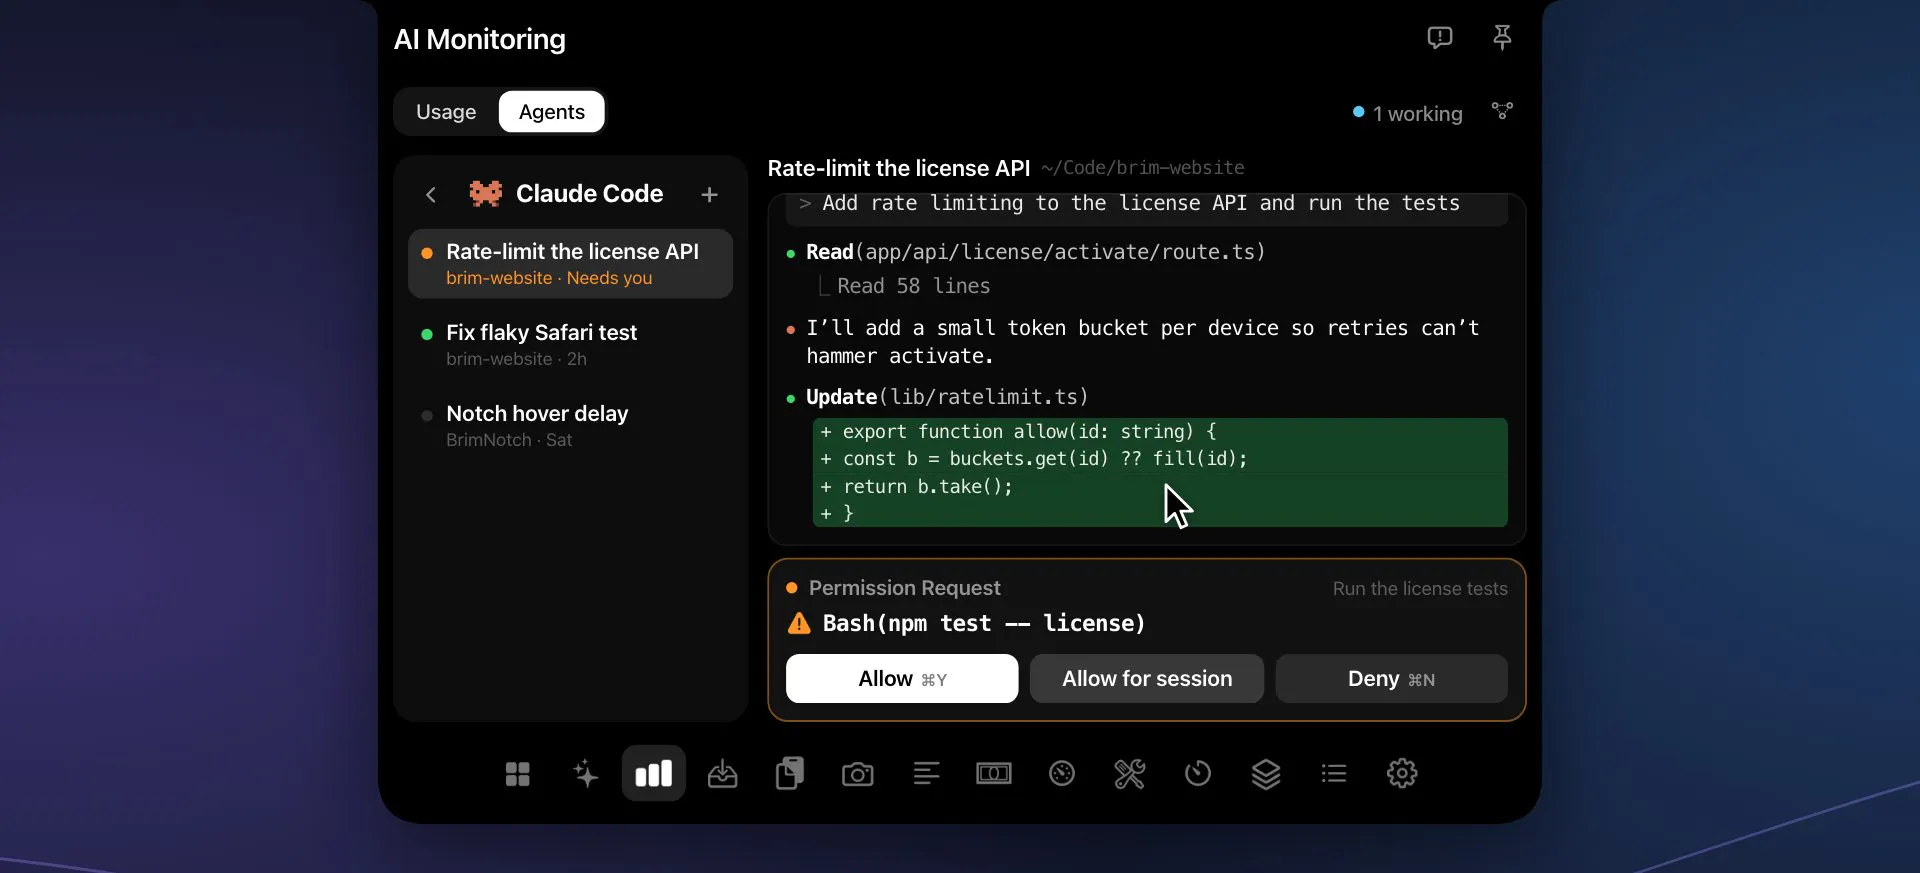The width and height of the screenshot is (1920, 873).
Task: Select the Rate-limit the license API session
Action: [570, 264]
